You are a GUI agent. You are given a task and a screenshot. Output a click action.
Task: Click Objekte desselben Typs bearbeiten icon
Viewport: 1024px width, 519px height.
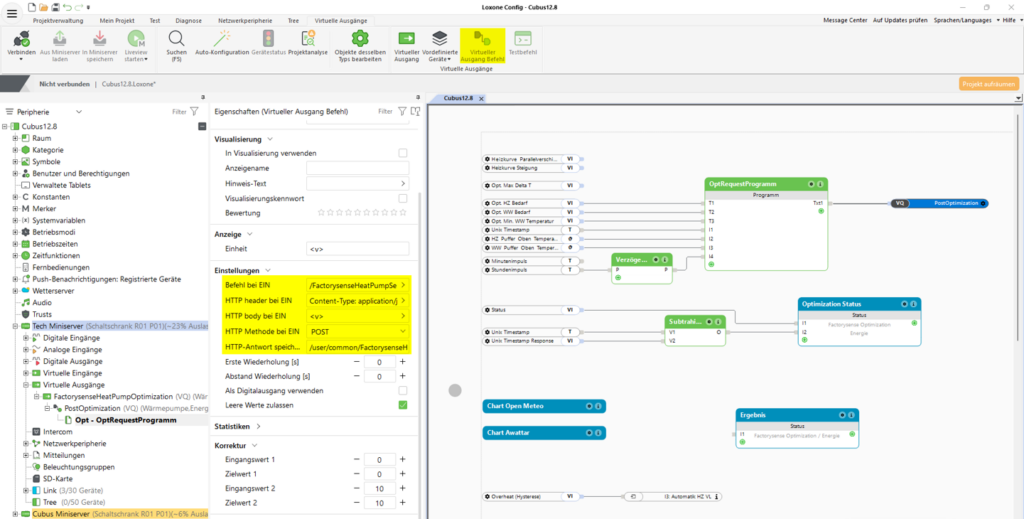point(359,38)
